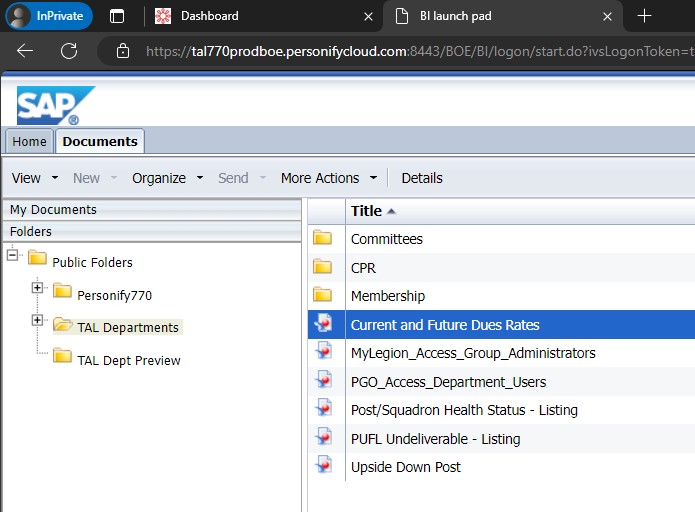Select the Personify770 folder
The width and height of the screenshot is (695, 512).
pos(114,295)
